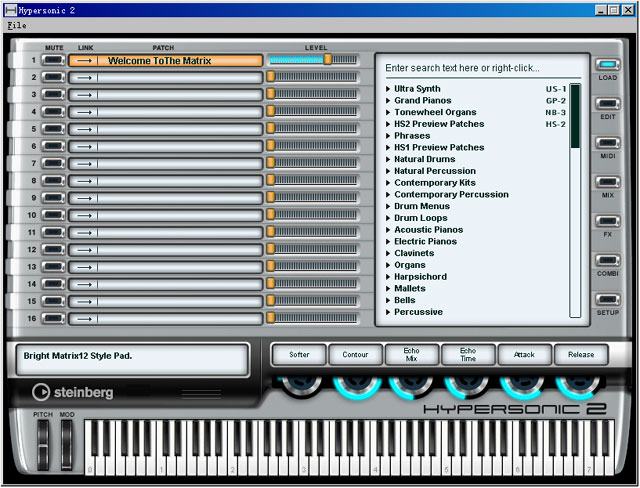Click the pitch bend wheel
This screenshot has height=488, width=640.
click(x=43, y=445)
